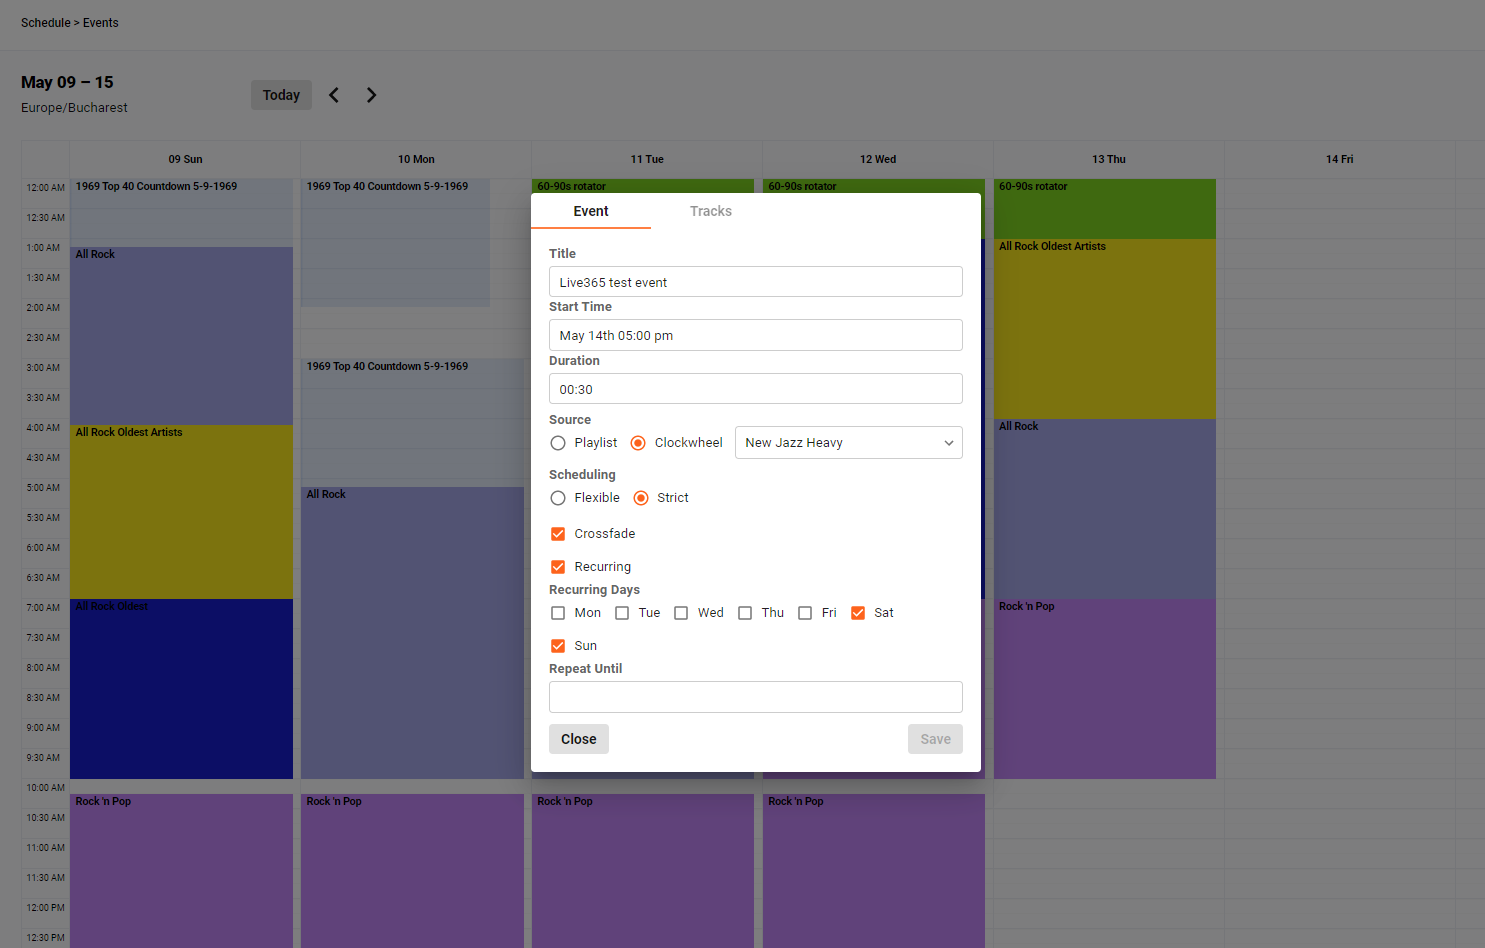Select the Event tab
This screenshot has width=1485, height=948.
coord(591,211)
